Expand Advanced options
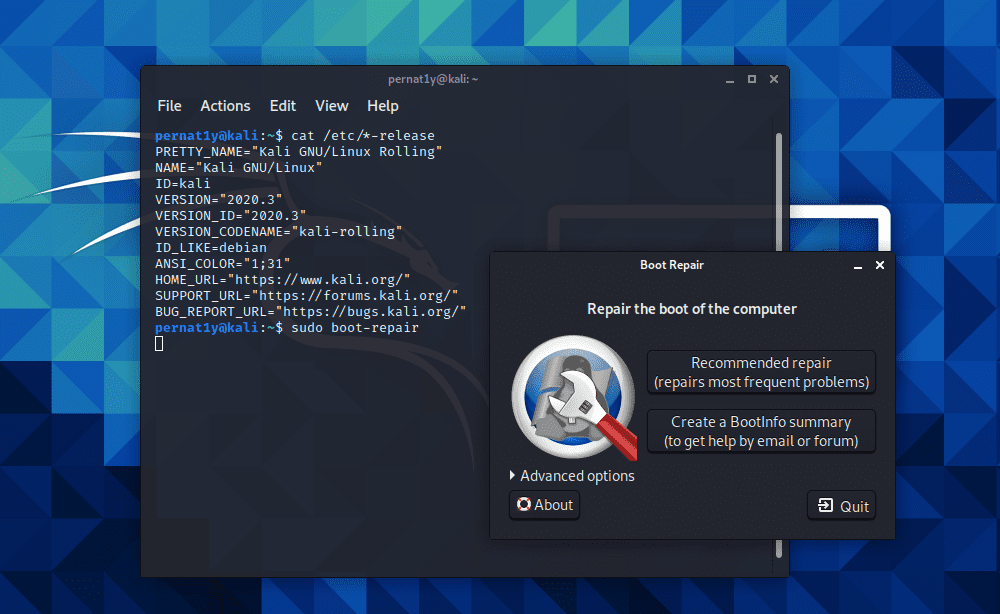This screenshot has height=614, width=1000. click(572, 476)
